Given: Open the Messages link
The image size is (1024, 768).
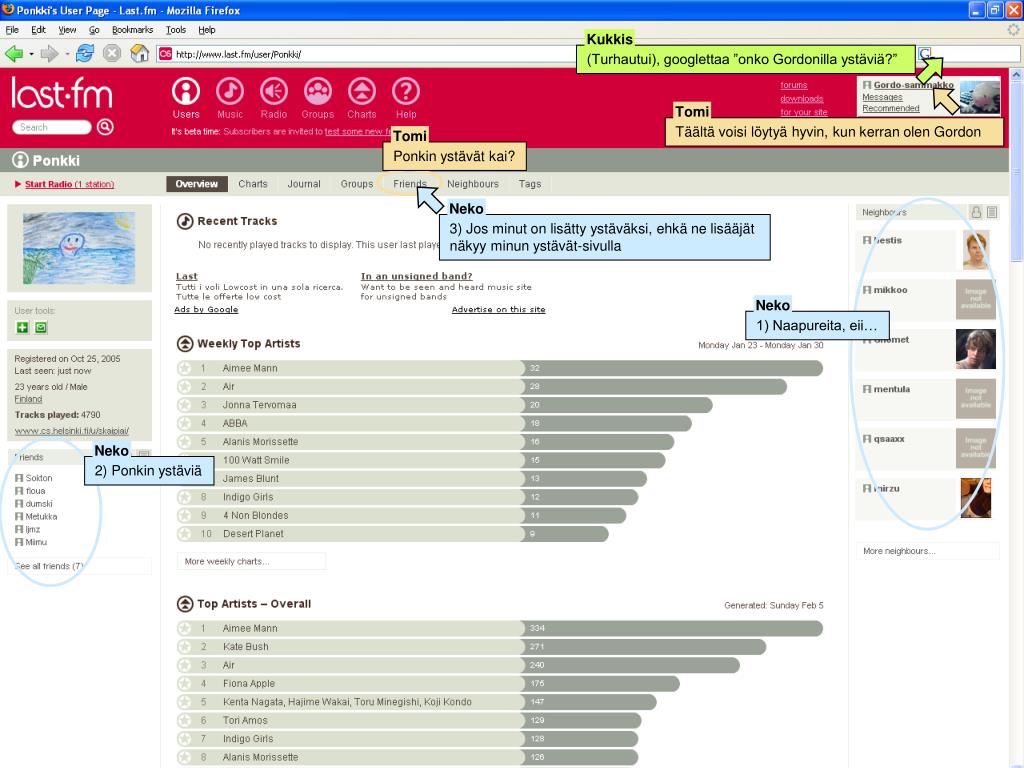Looking at the screenshot, I should coord(882,97).
